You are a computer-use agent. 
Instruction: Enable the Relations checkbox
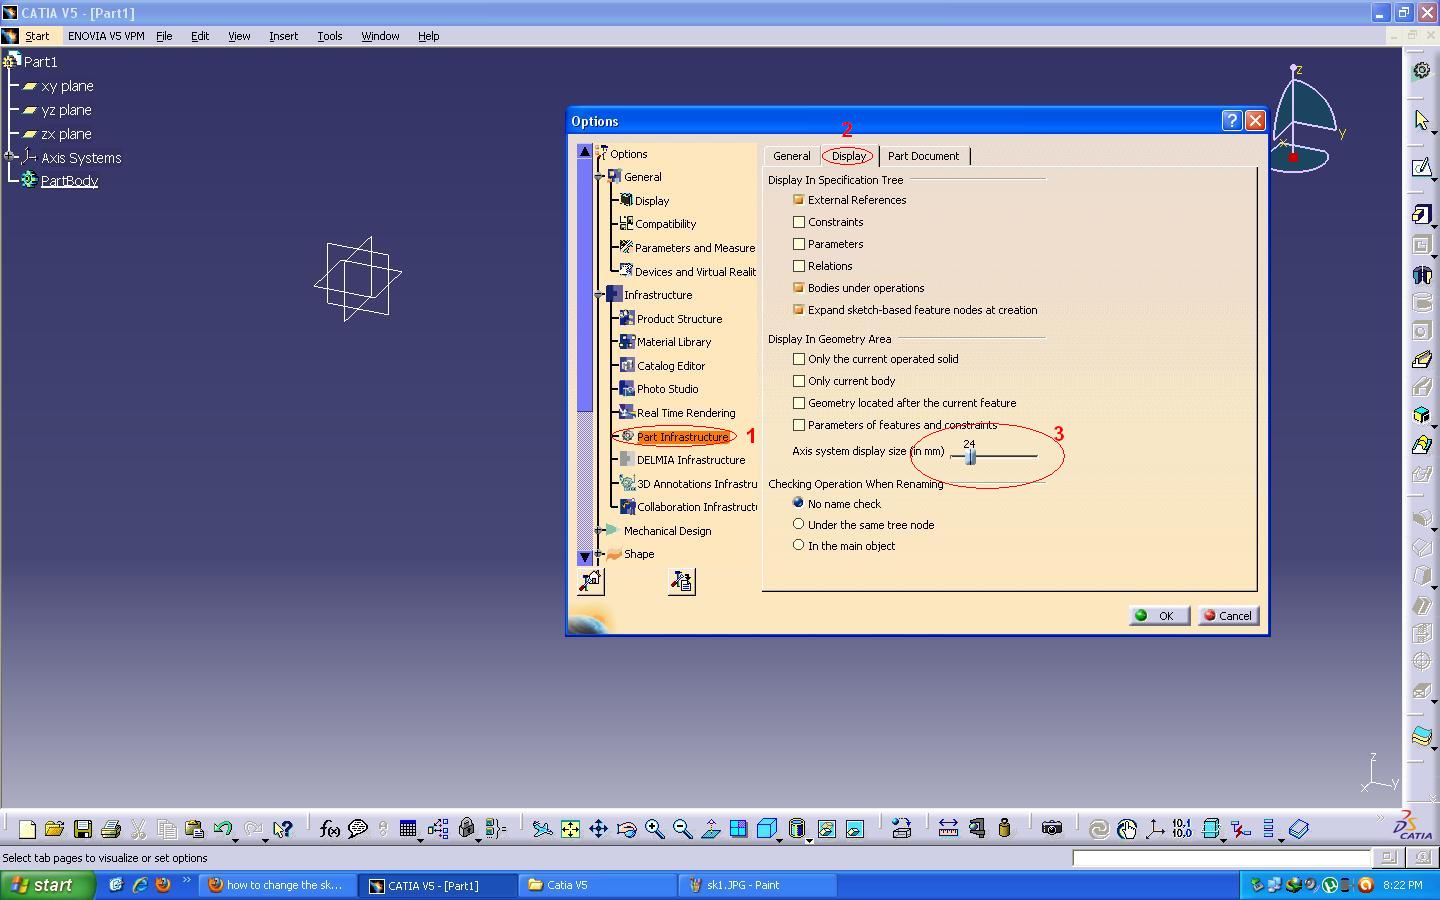[x=799, y=266]
